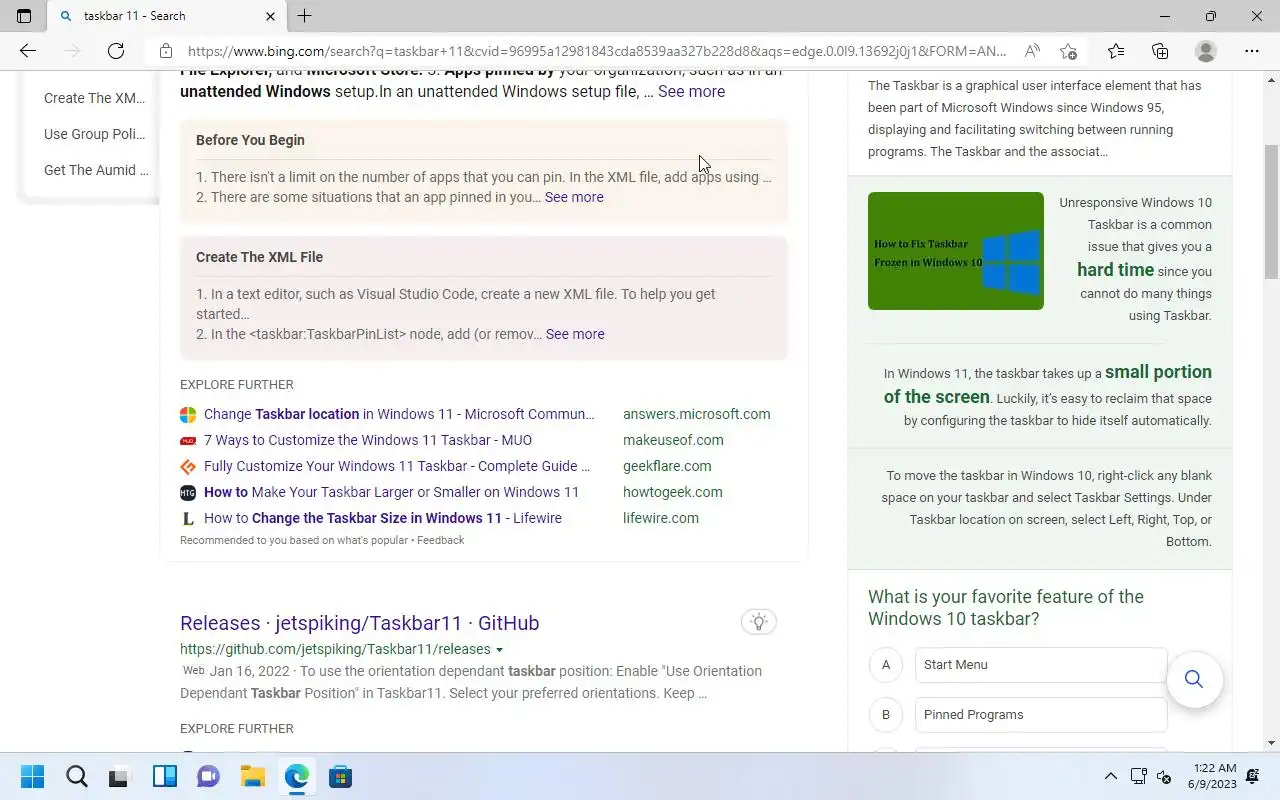This screenshot has height=800, width=1280.
Task: Open Edge Settings and more menu
Action: (1252, 51)
